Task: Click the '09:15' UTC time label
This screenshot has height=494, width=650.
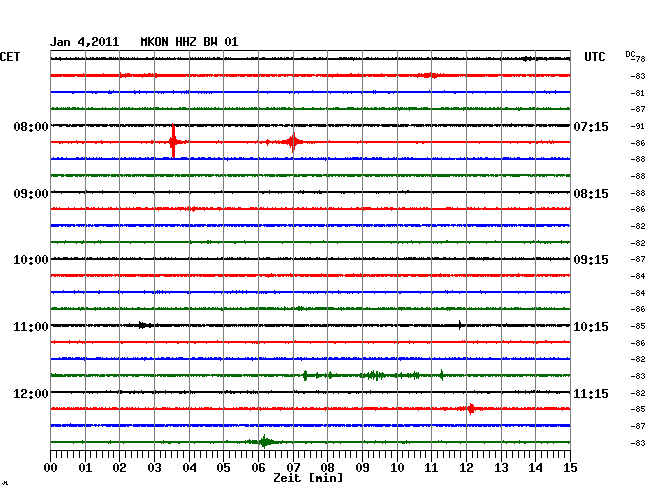Action: (591, 260)
